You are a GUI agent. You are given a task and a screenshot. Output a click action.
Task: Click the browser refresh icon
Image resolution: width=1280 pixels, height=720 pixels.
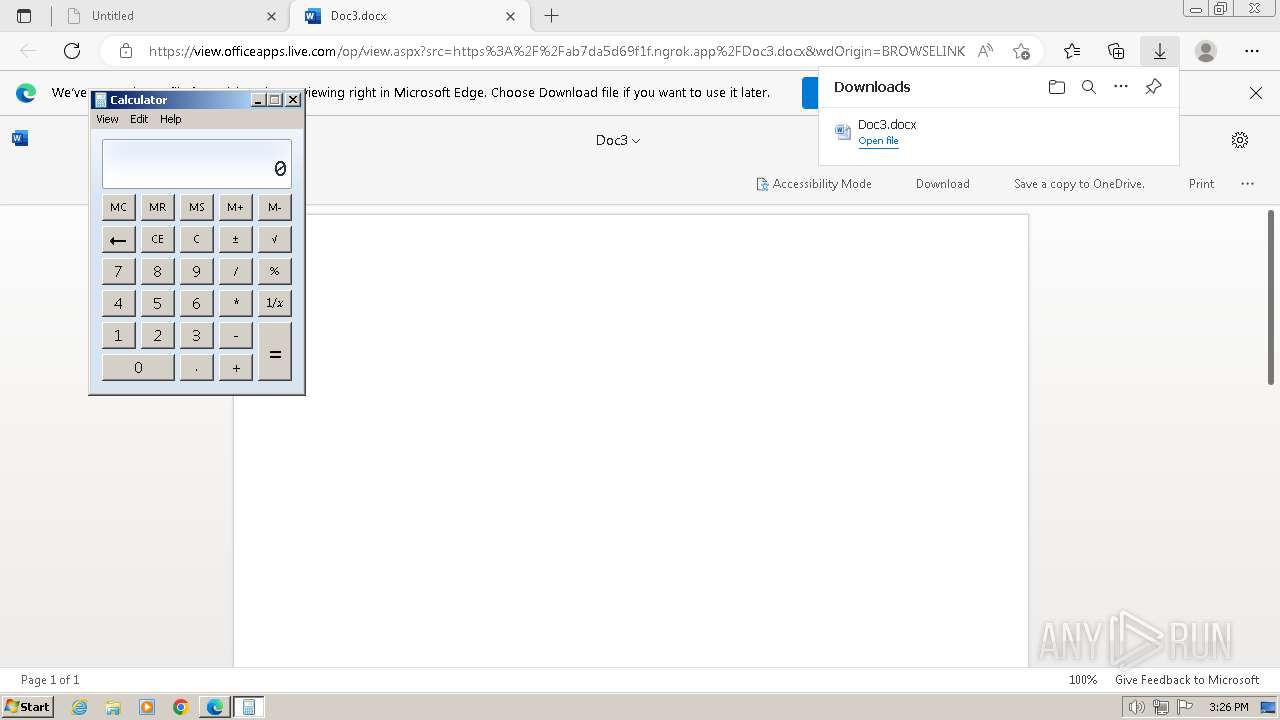point(72,51)
